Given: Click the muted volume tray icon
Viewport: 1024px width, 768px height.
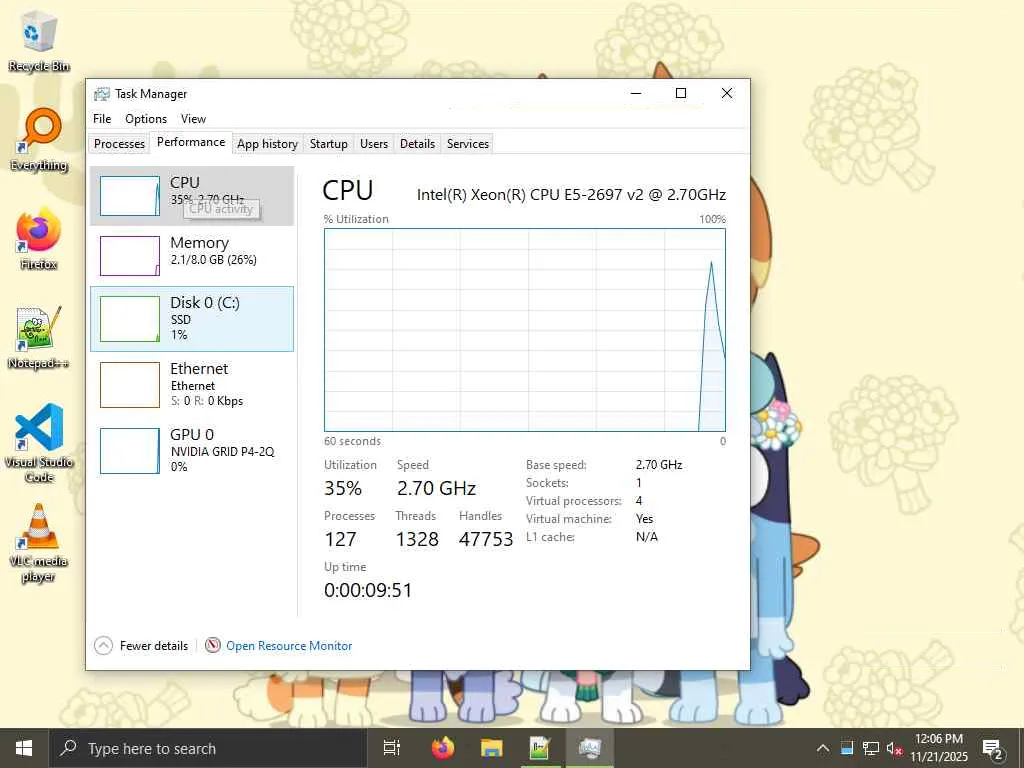Looking at the screenshot, I should point(894,748).
